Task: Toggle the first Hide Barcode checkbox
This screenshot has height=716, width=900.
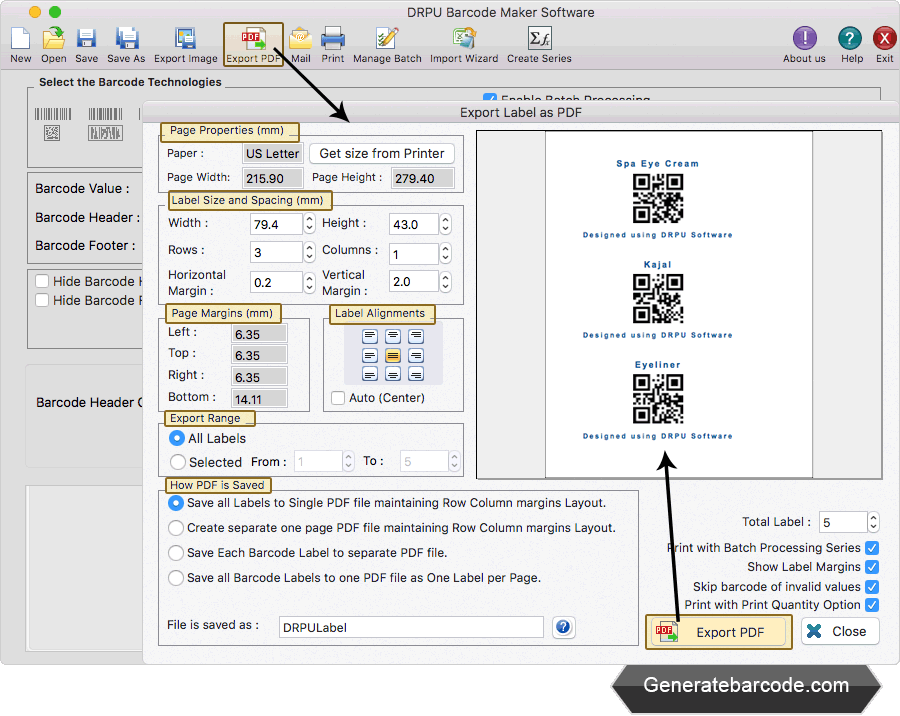Action: pos(42,281)
